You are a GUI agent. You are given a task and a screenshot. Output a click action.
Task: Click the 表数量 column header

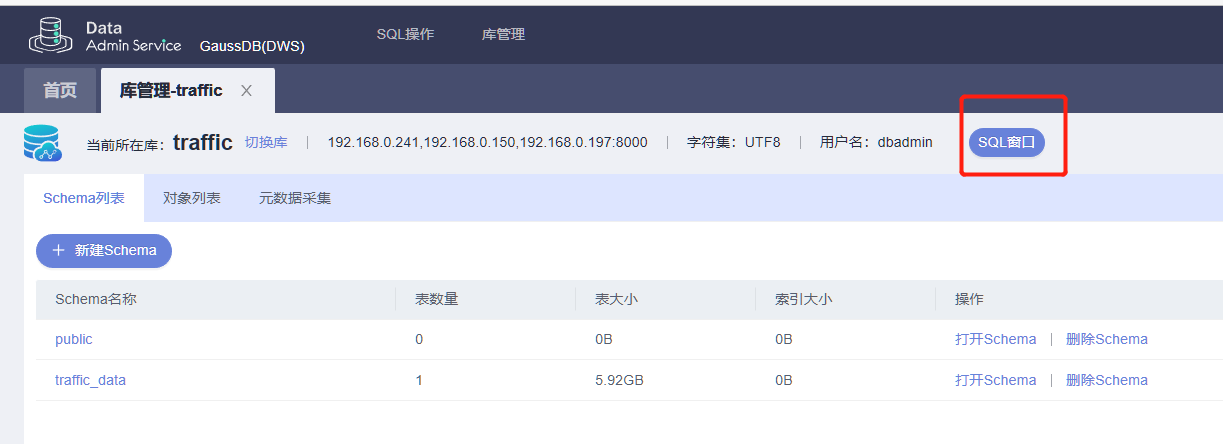click(x=437, y=299)
